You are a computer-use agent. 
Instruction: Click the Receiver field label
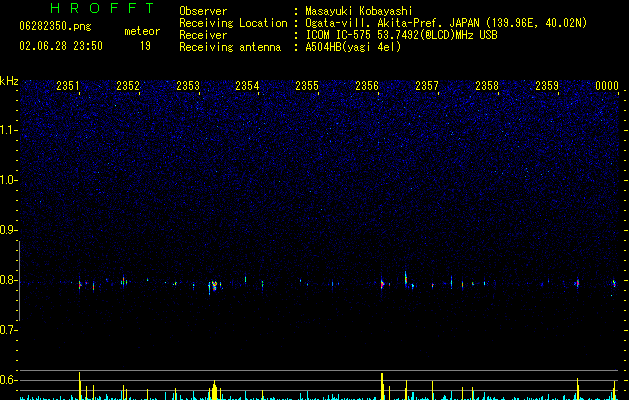[x=203, y=35]
